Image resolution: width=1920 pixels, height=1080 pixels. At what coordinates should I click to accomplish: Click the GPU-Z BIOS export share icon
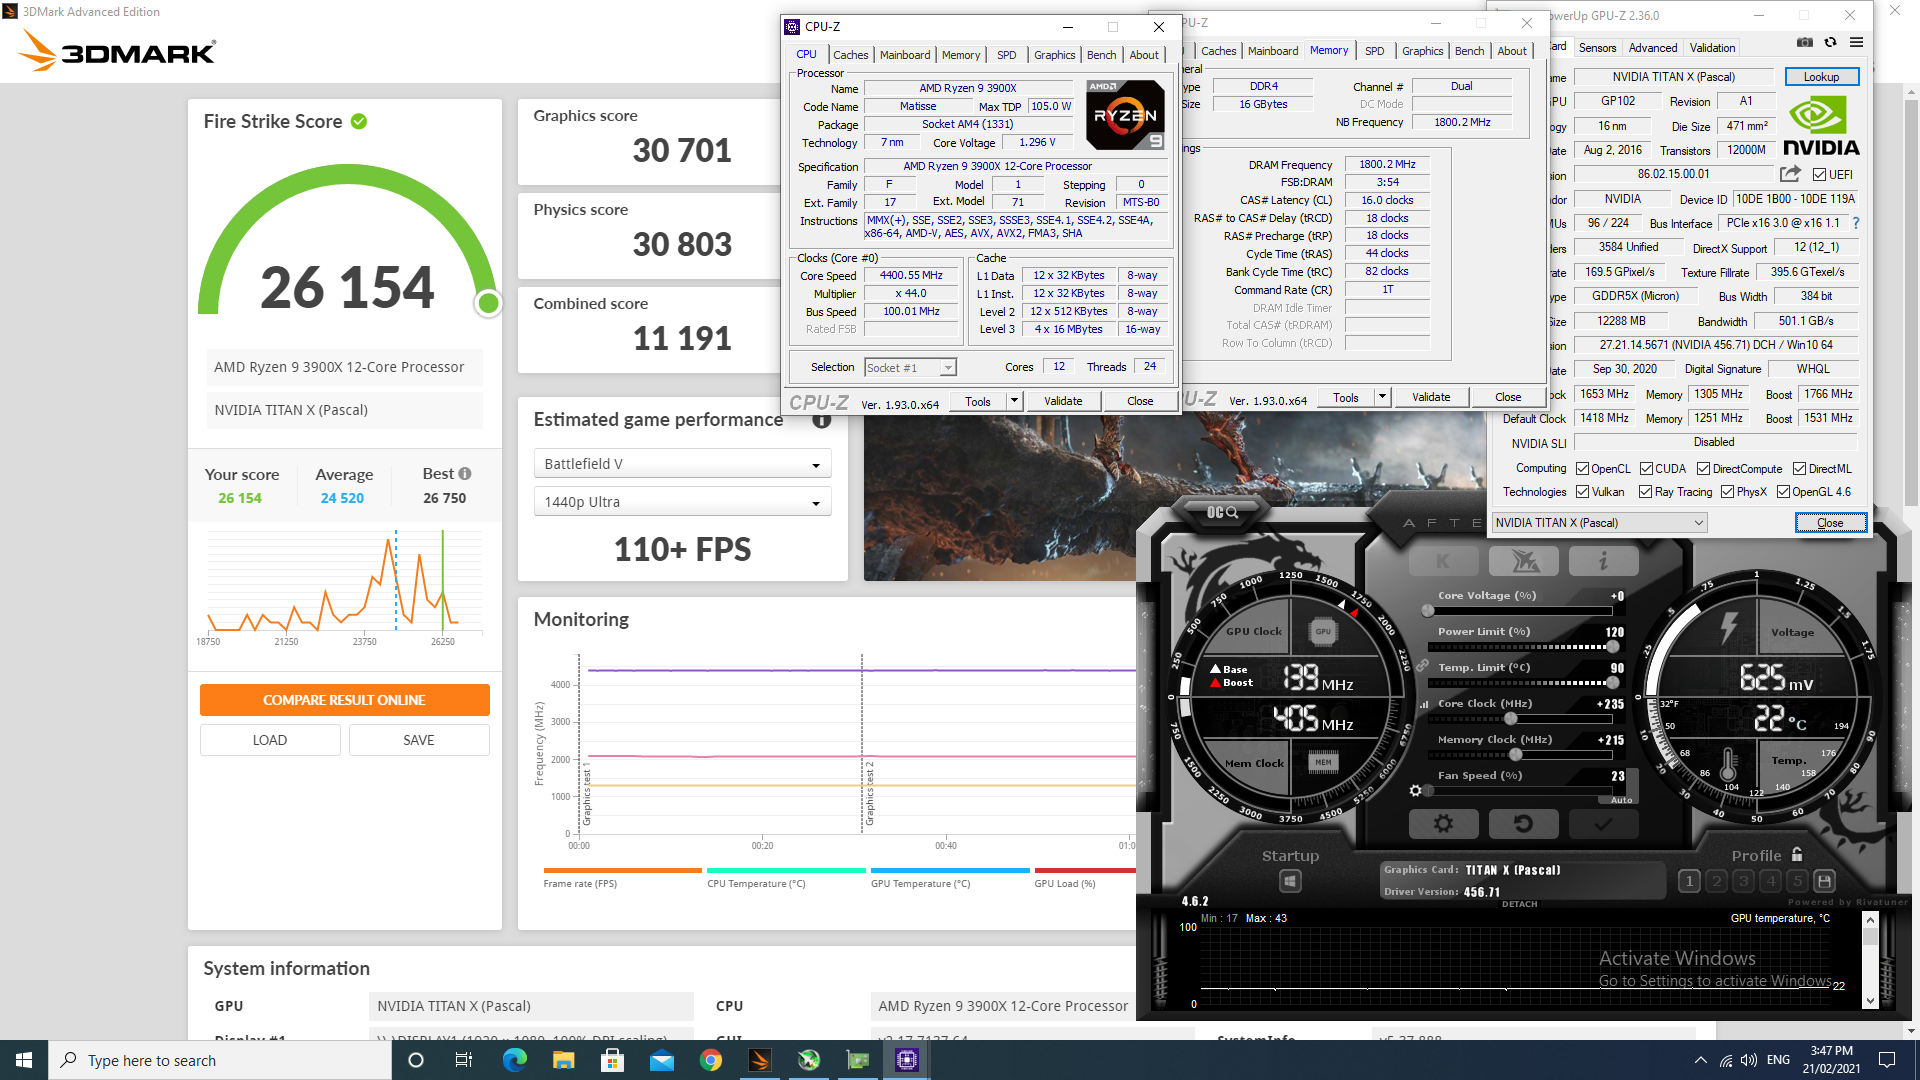click(x=1790, y=174)
